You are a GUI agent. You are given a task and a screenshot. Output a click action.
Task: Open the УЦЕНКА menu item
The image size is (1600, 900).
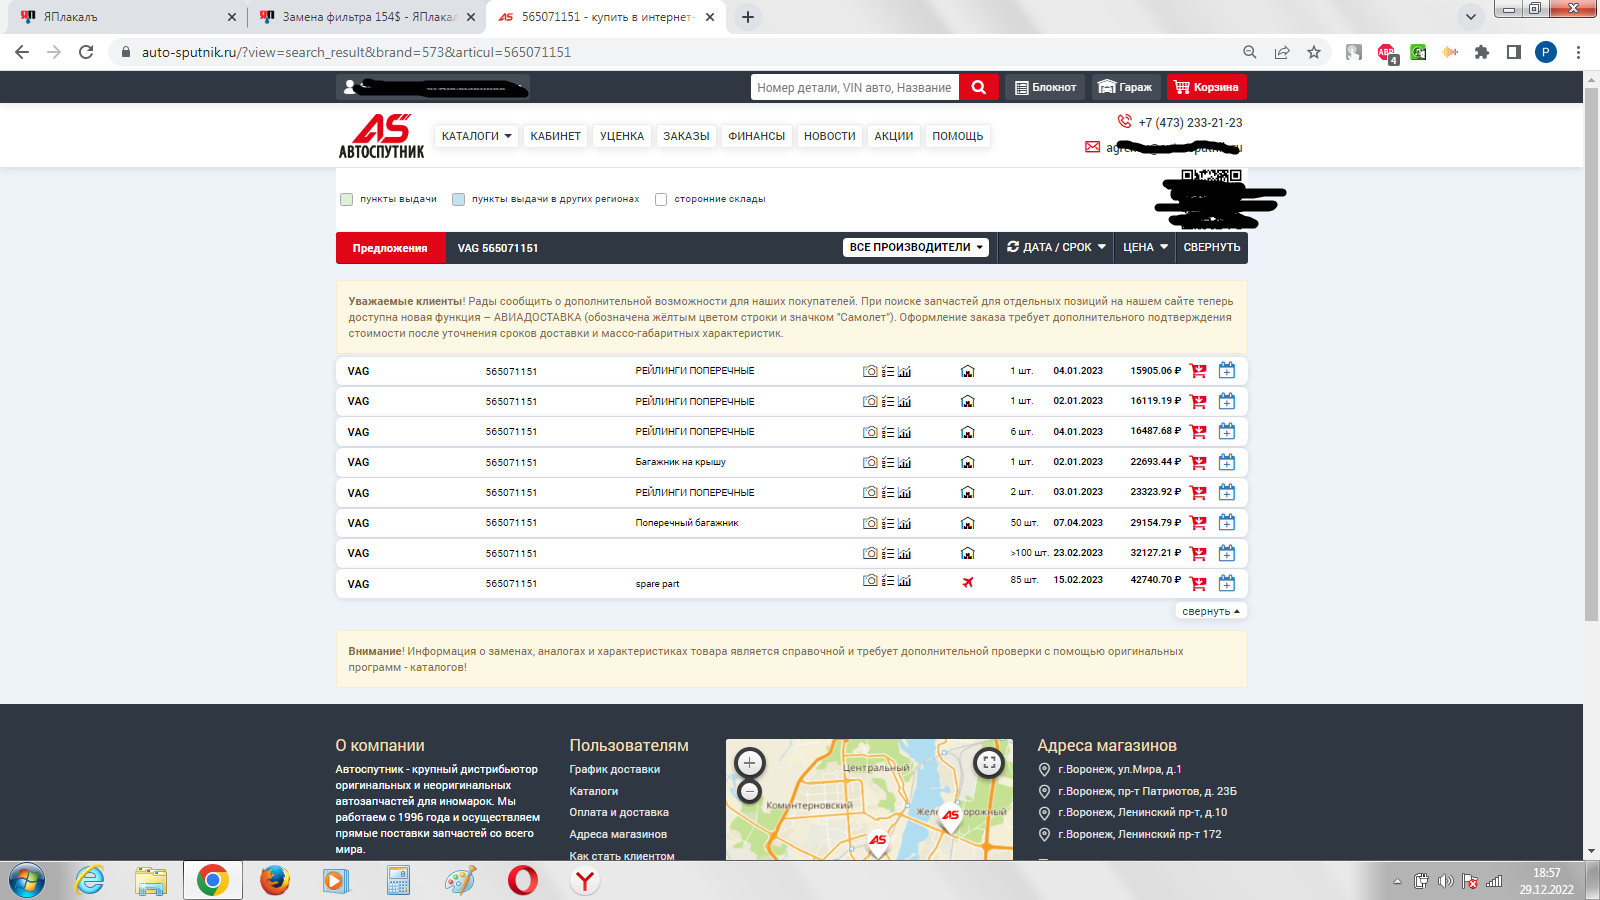[622, 136]
